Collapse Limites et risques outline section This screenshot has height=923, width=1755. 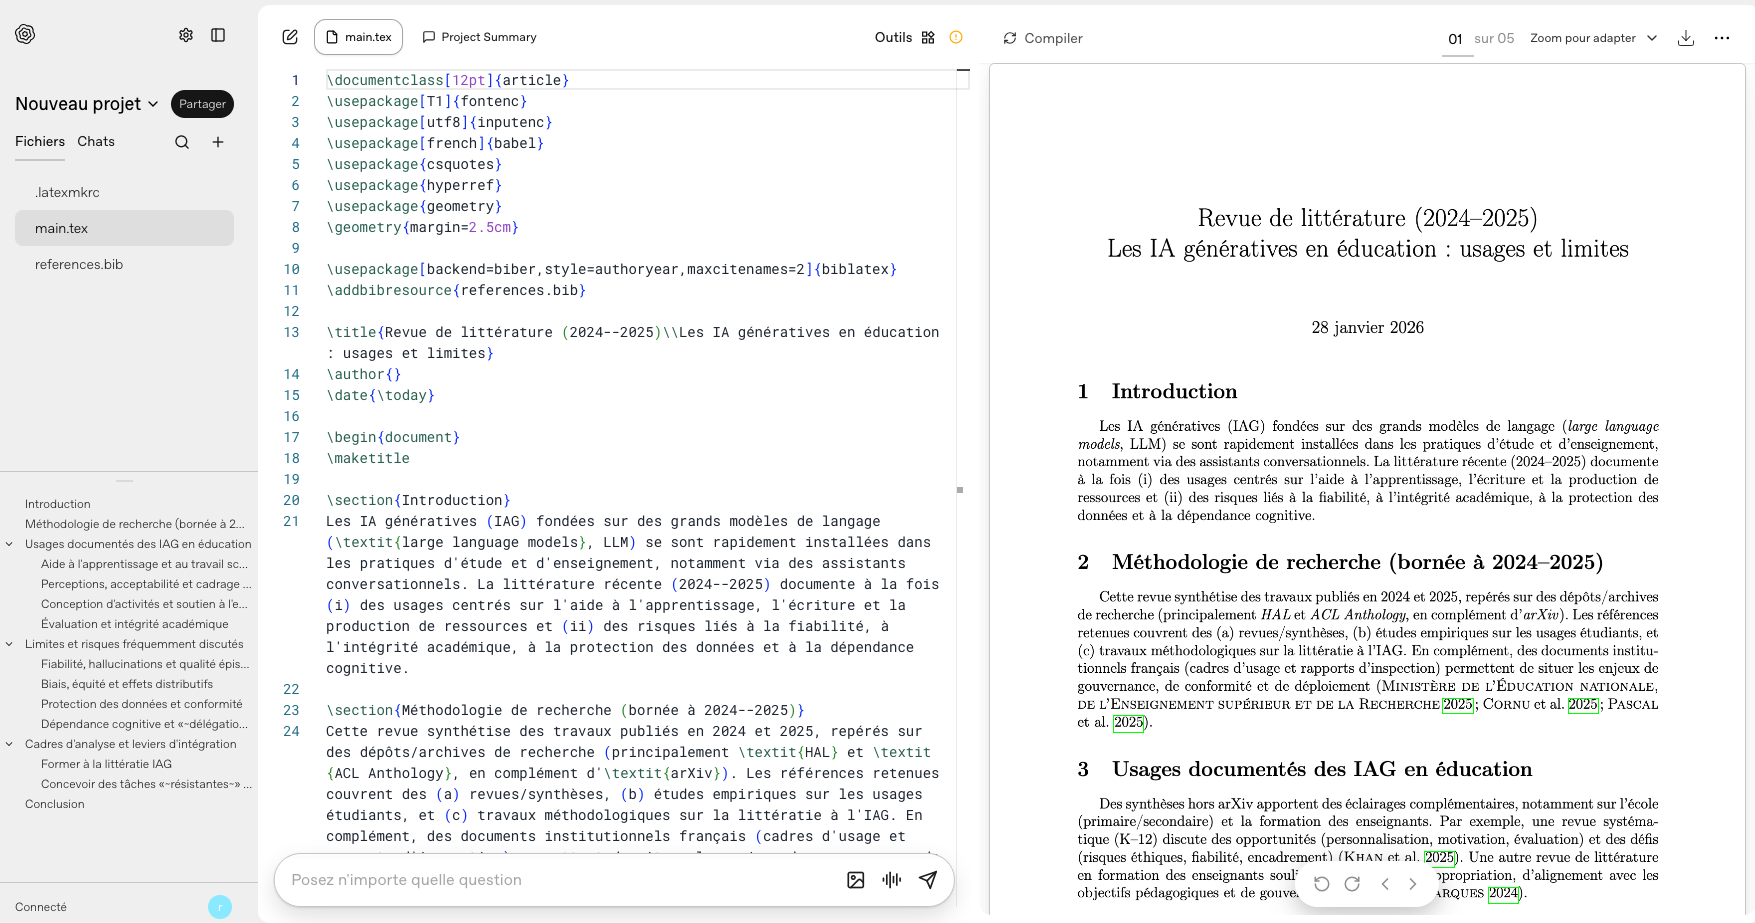coord(10,644)
